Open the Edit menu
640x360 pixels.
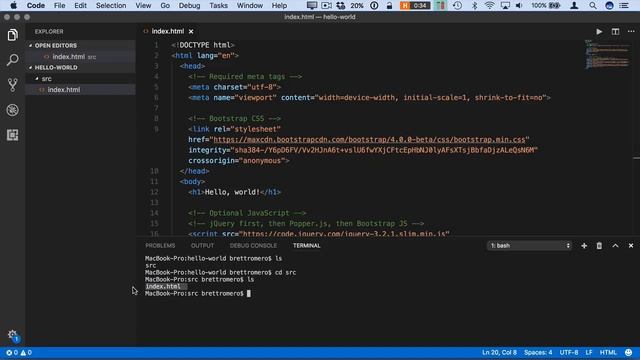80,6
